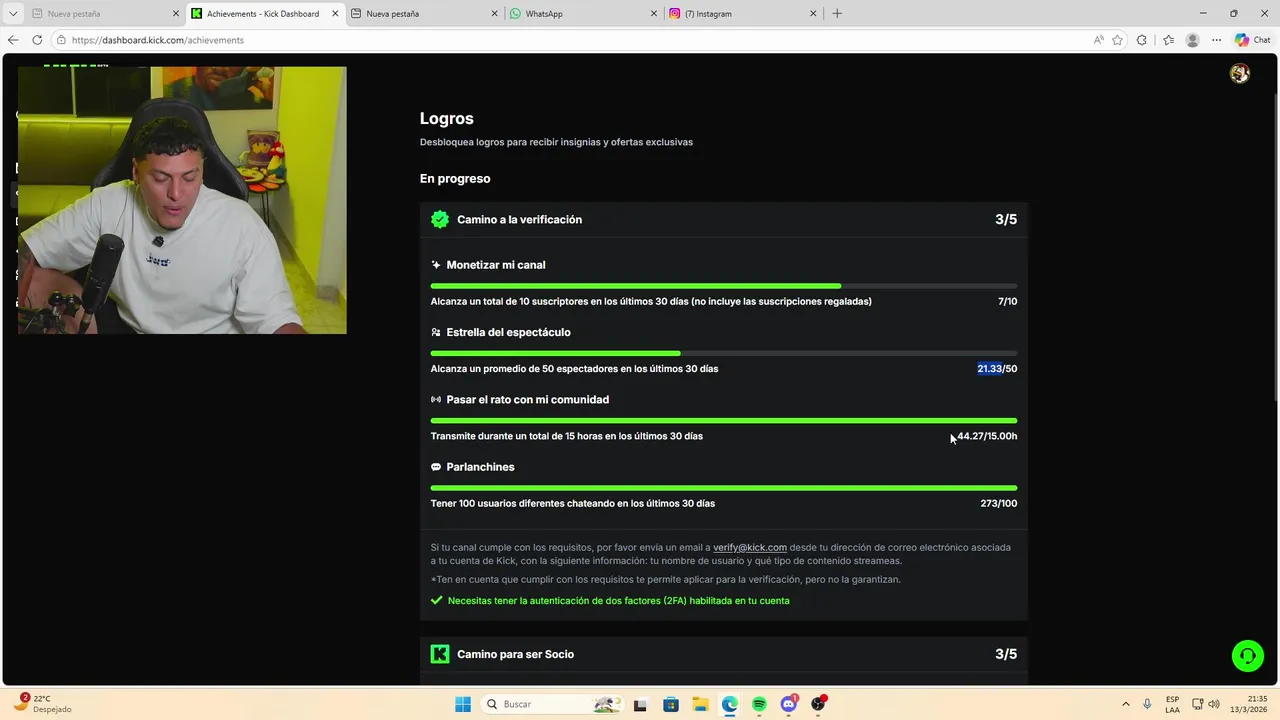Open Spotify from the taskbar
The height and width of the screenshot is (720, 1280).
pyautogui.click(x=759, y=704)
